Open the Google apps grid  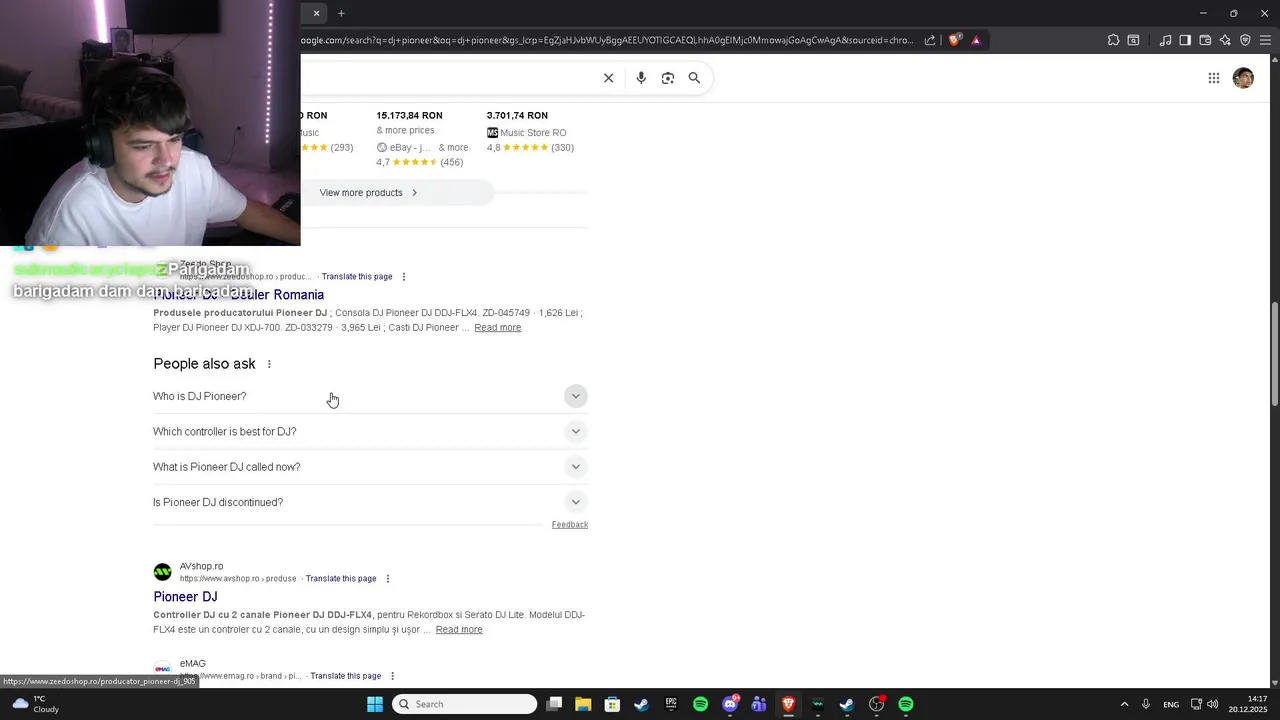point(1213,78)
